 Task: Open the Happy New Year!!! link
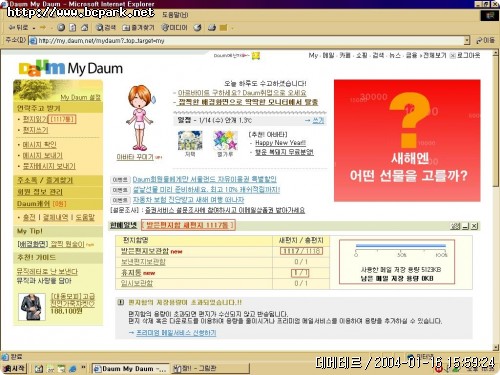[x=280, y=143]
